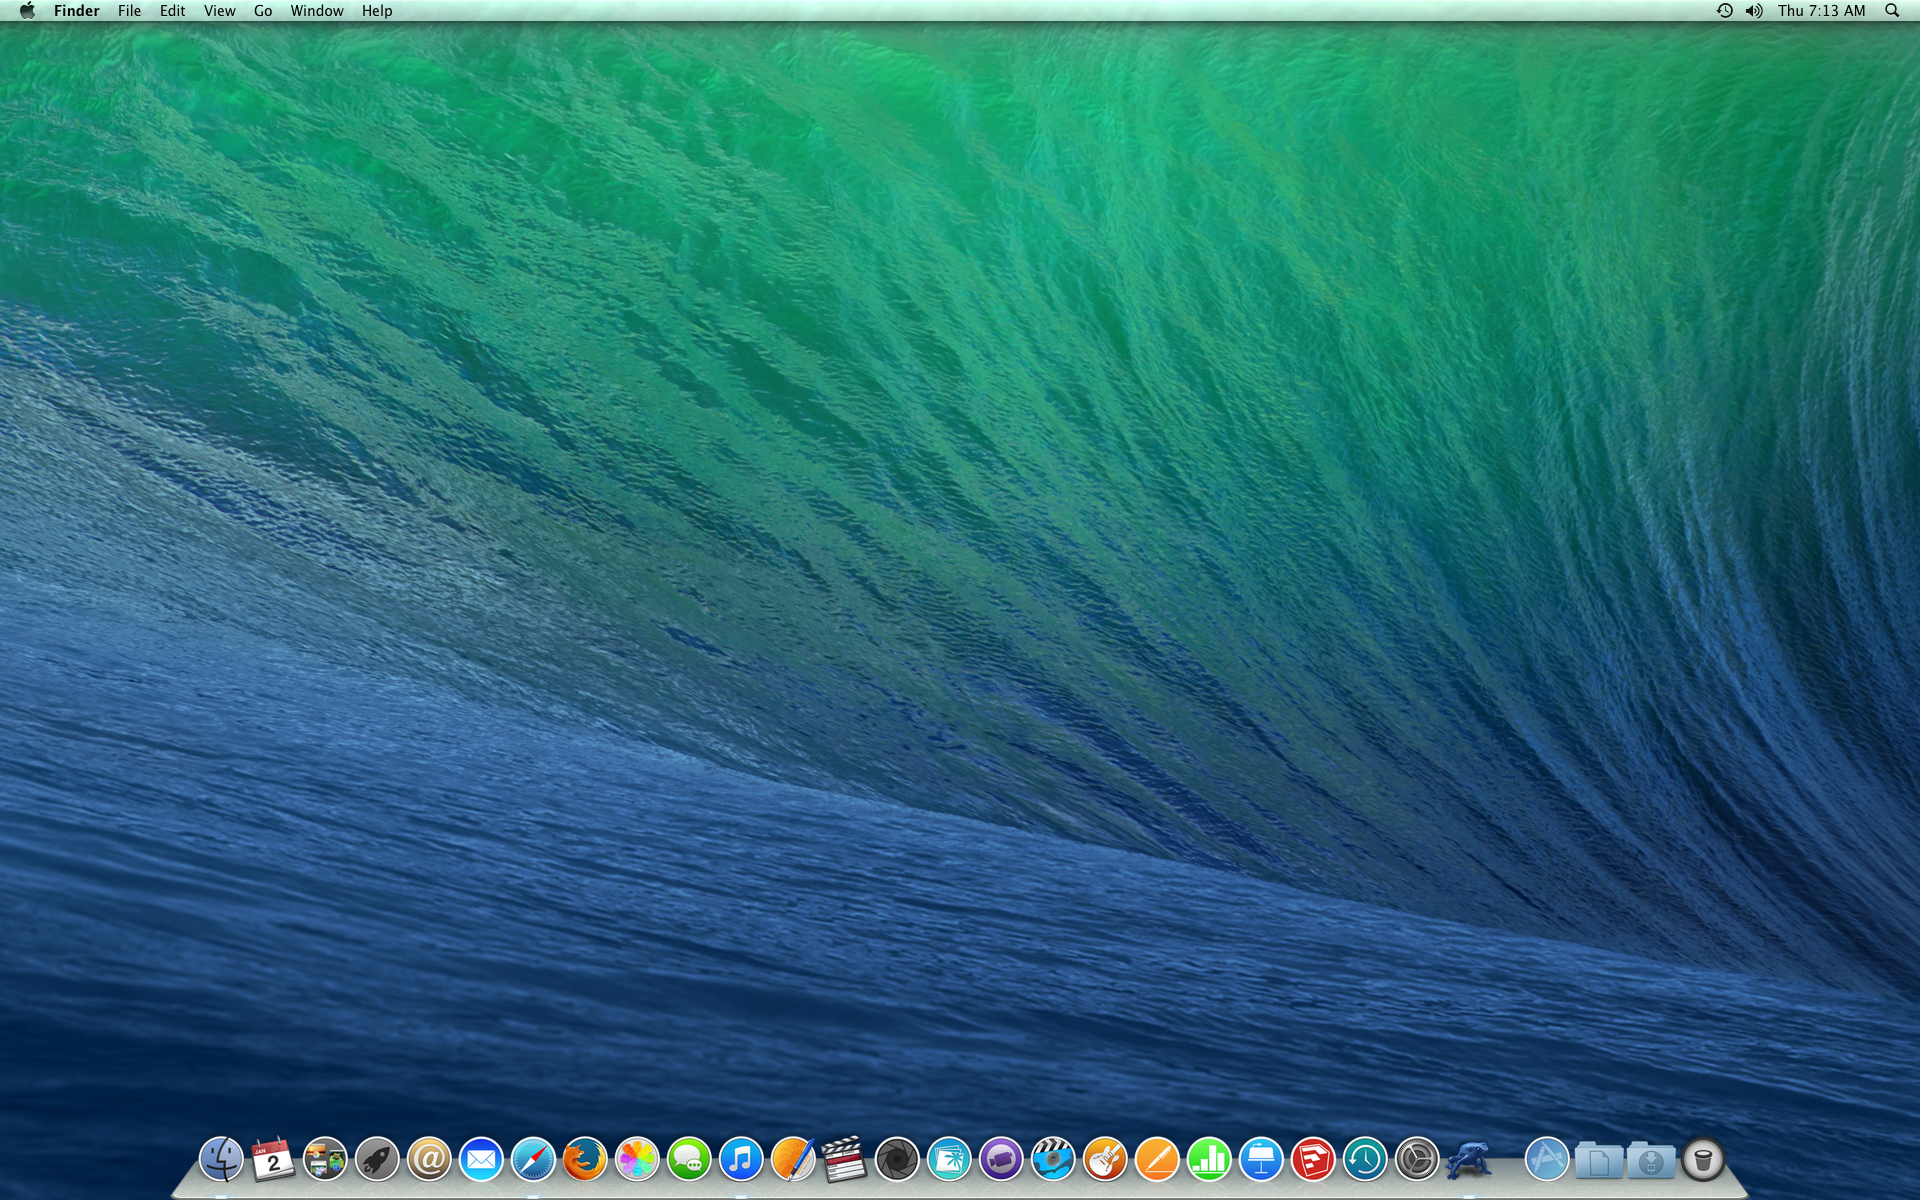
Task: Open System Preferences gear in dock
Action: tap(1417, 1160)
